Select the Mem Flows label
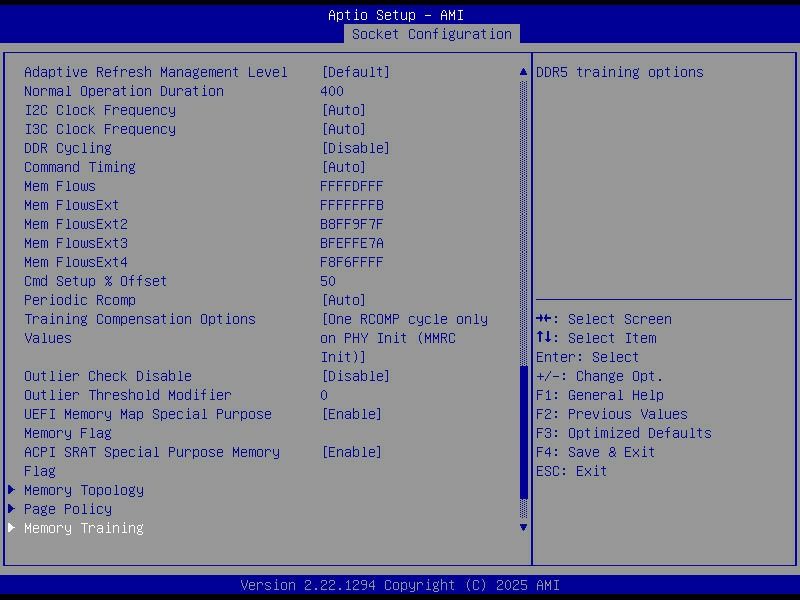Image resolution: width=800 pixels, height=600 pixels. tap(60, 186)
